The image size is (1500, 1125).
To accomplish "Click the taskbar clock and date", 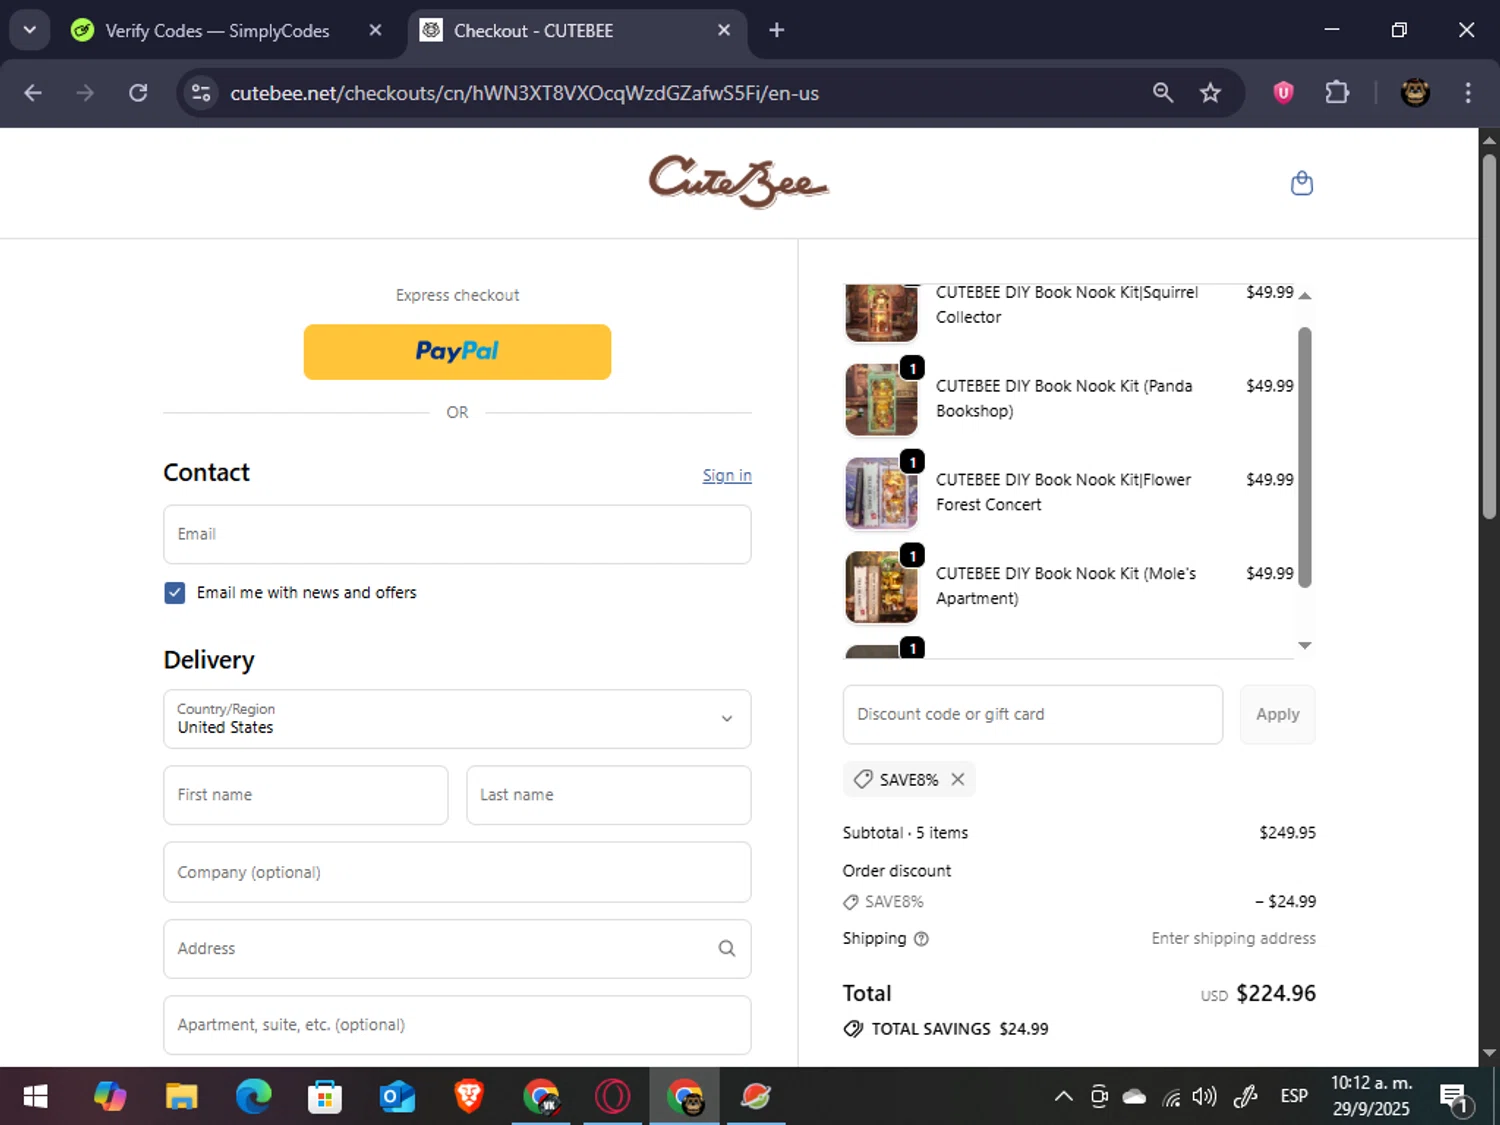I will [1371, 1096].
